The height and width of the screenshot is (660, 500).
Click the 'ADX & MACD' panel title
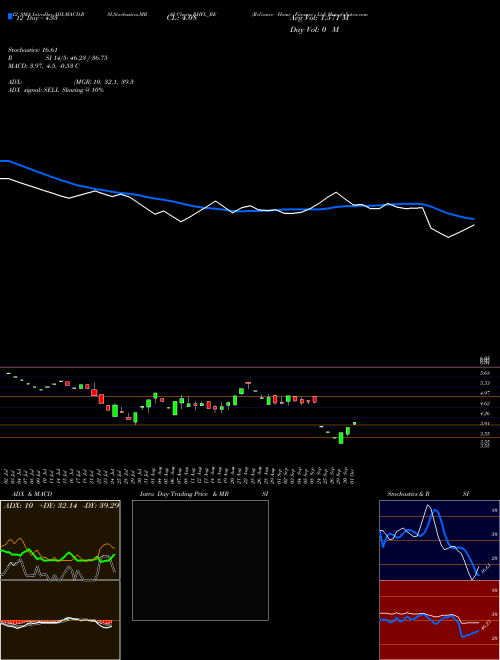(32, 494)
